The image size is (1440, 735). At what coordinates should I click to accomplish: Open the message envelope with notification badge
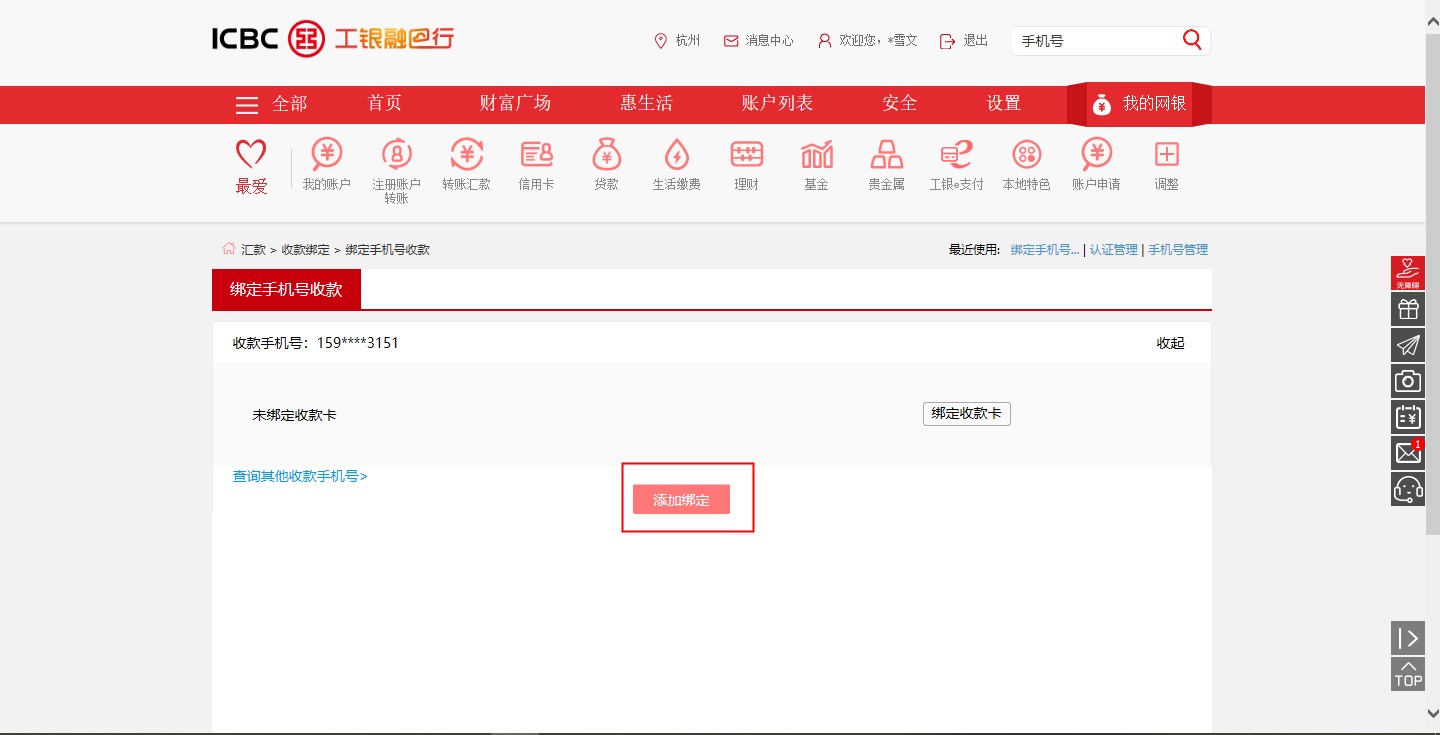click(1407, 452)
